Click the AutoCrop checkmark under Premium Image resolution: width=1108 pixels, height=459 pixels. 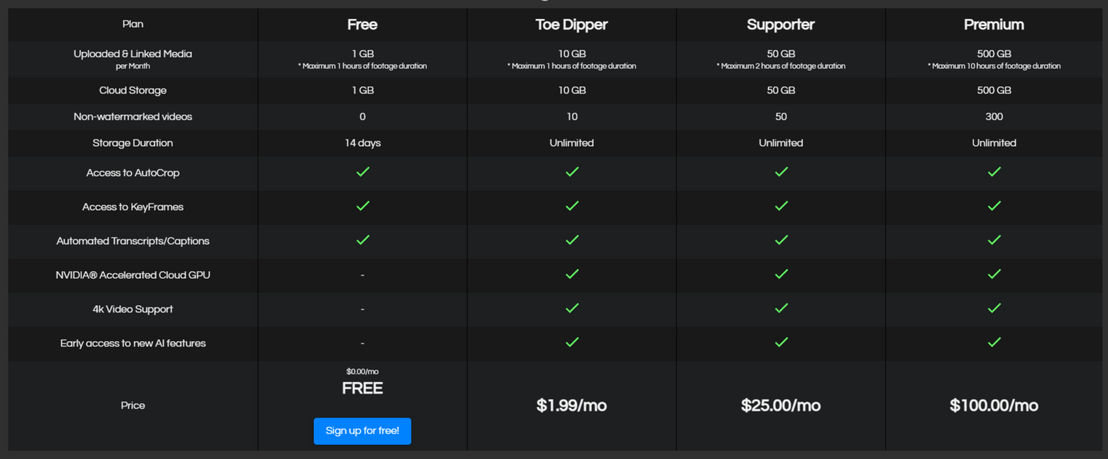tap(994, 172)
